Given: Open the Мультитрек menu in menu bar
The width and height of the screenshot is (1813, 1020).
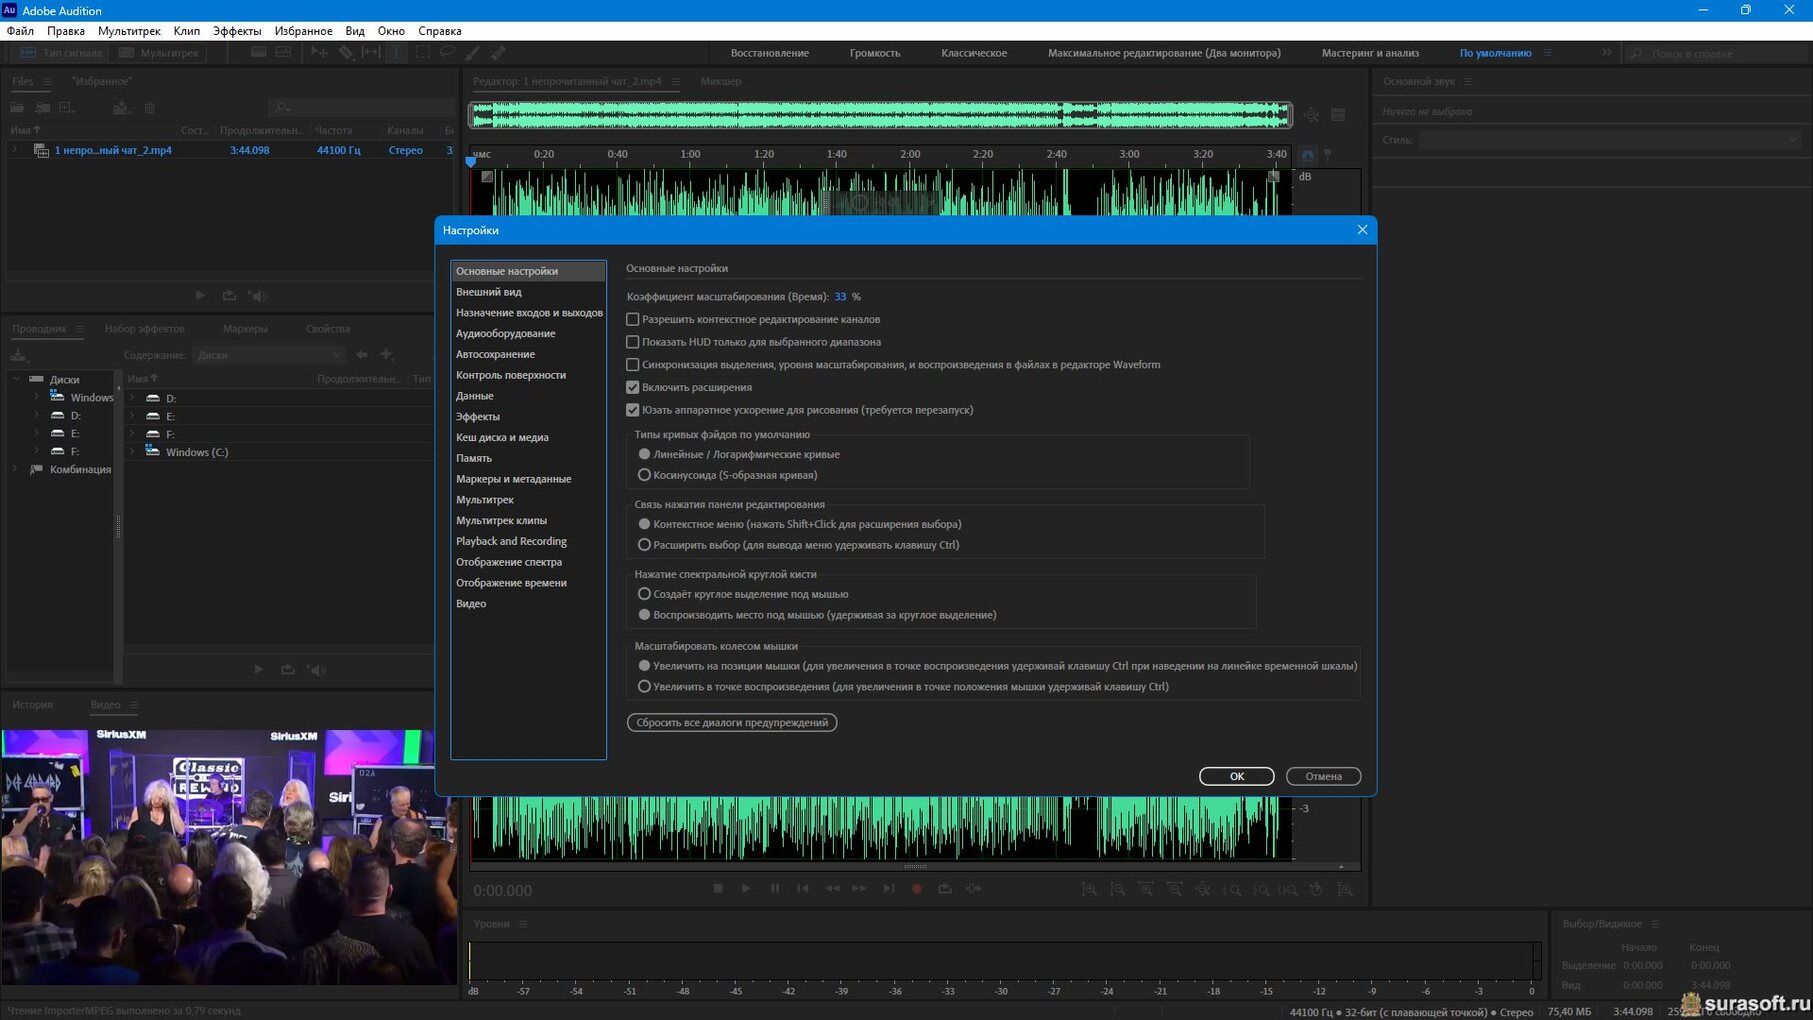Looking at the screenshot, I should 129,31.
